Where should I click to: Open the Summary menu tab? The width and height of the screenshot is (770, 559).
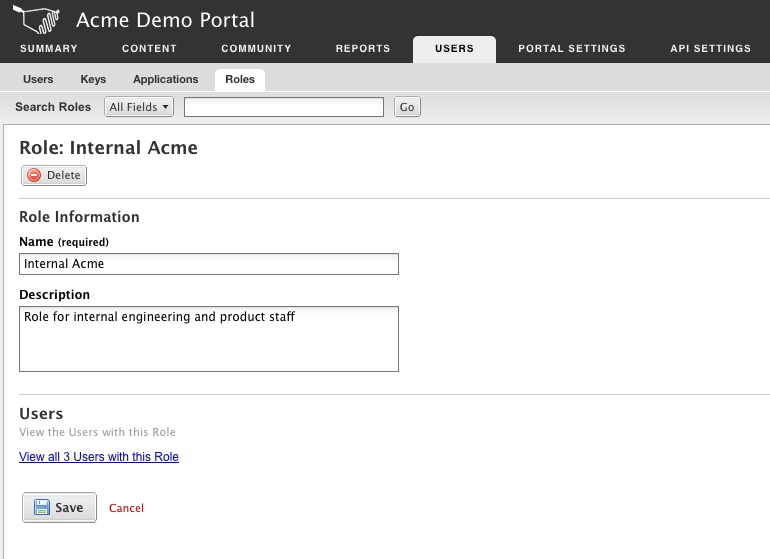click(49, 49)
